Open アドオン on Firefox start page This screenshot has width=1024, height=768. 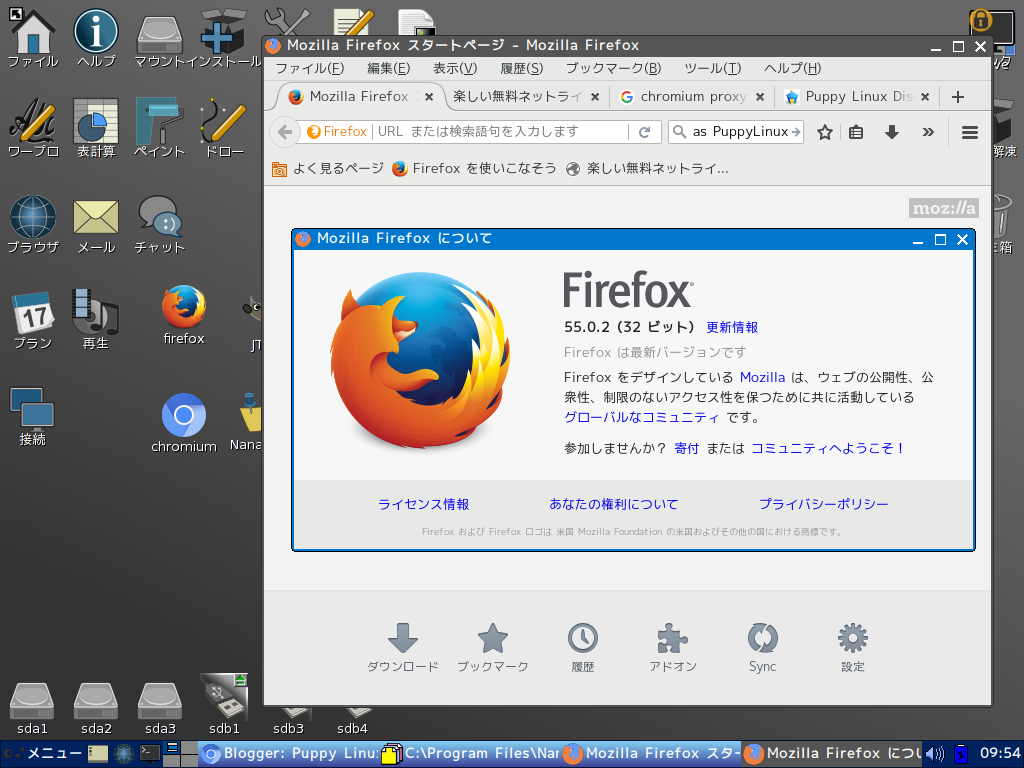[673, 648]
